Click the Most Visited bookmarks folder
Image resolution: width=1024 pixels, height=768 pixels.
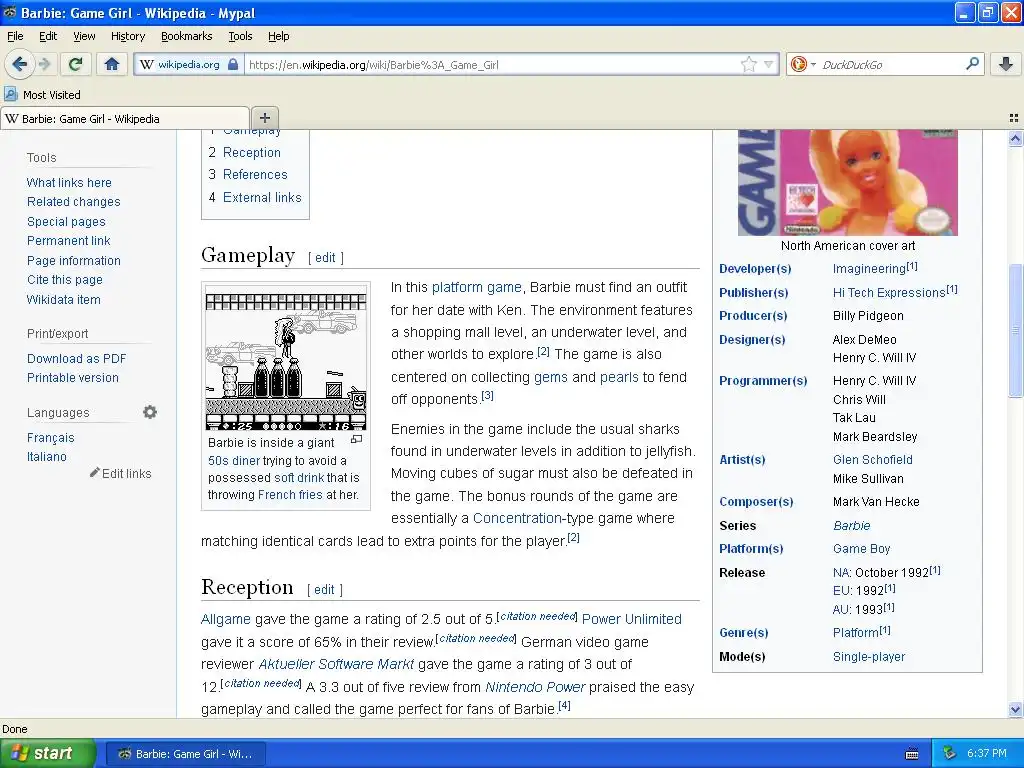click(42, 95)
